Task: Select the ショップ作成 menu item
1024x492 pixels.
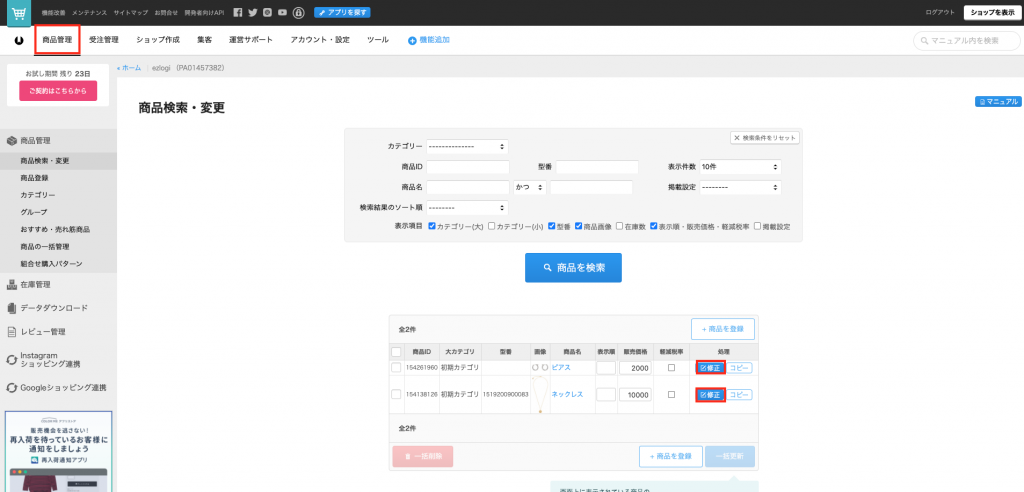Action: tap(157, 40)
